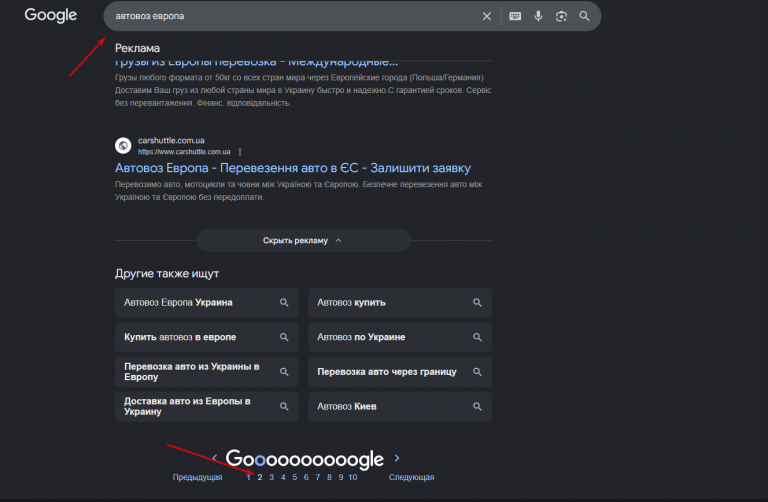Image resolution: width=768 pixels, height=502 pixels.
Task: Go to results page 4
Action: click(x=283, y=477)
